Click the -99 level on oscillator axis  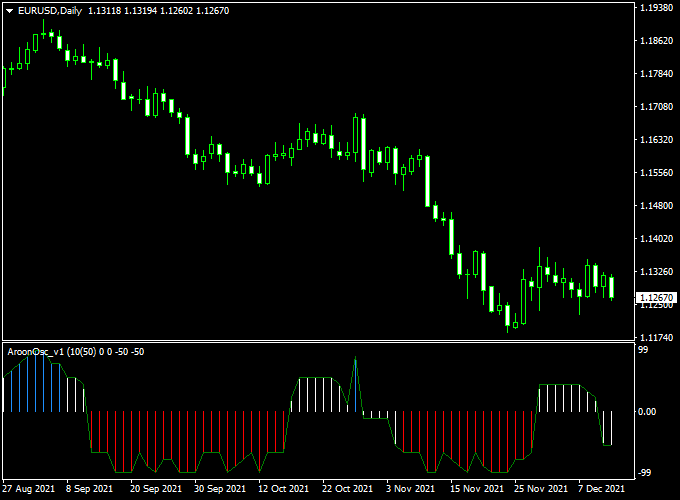click(648, 471)
